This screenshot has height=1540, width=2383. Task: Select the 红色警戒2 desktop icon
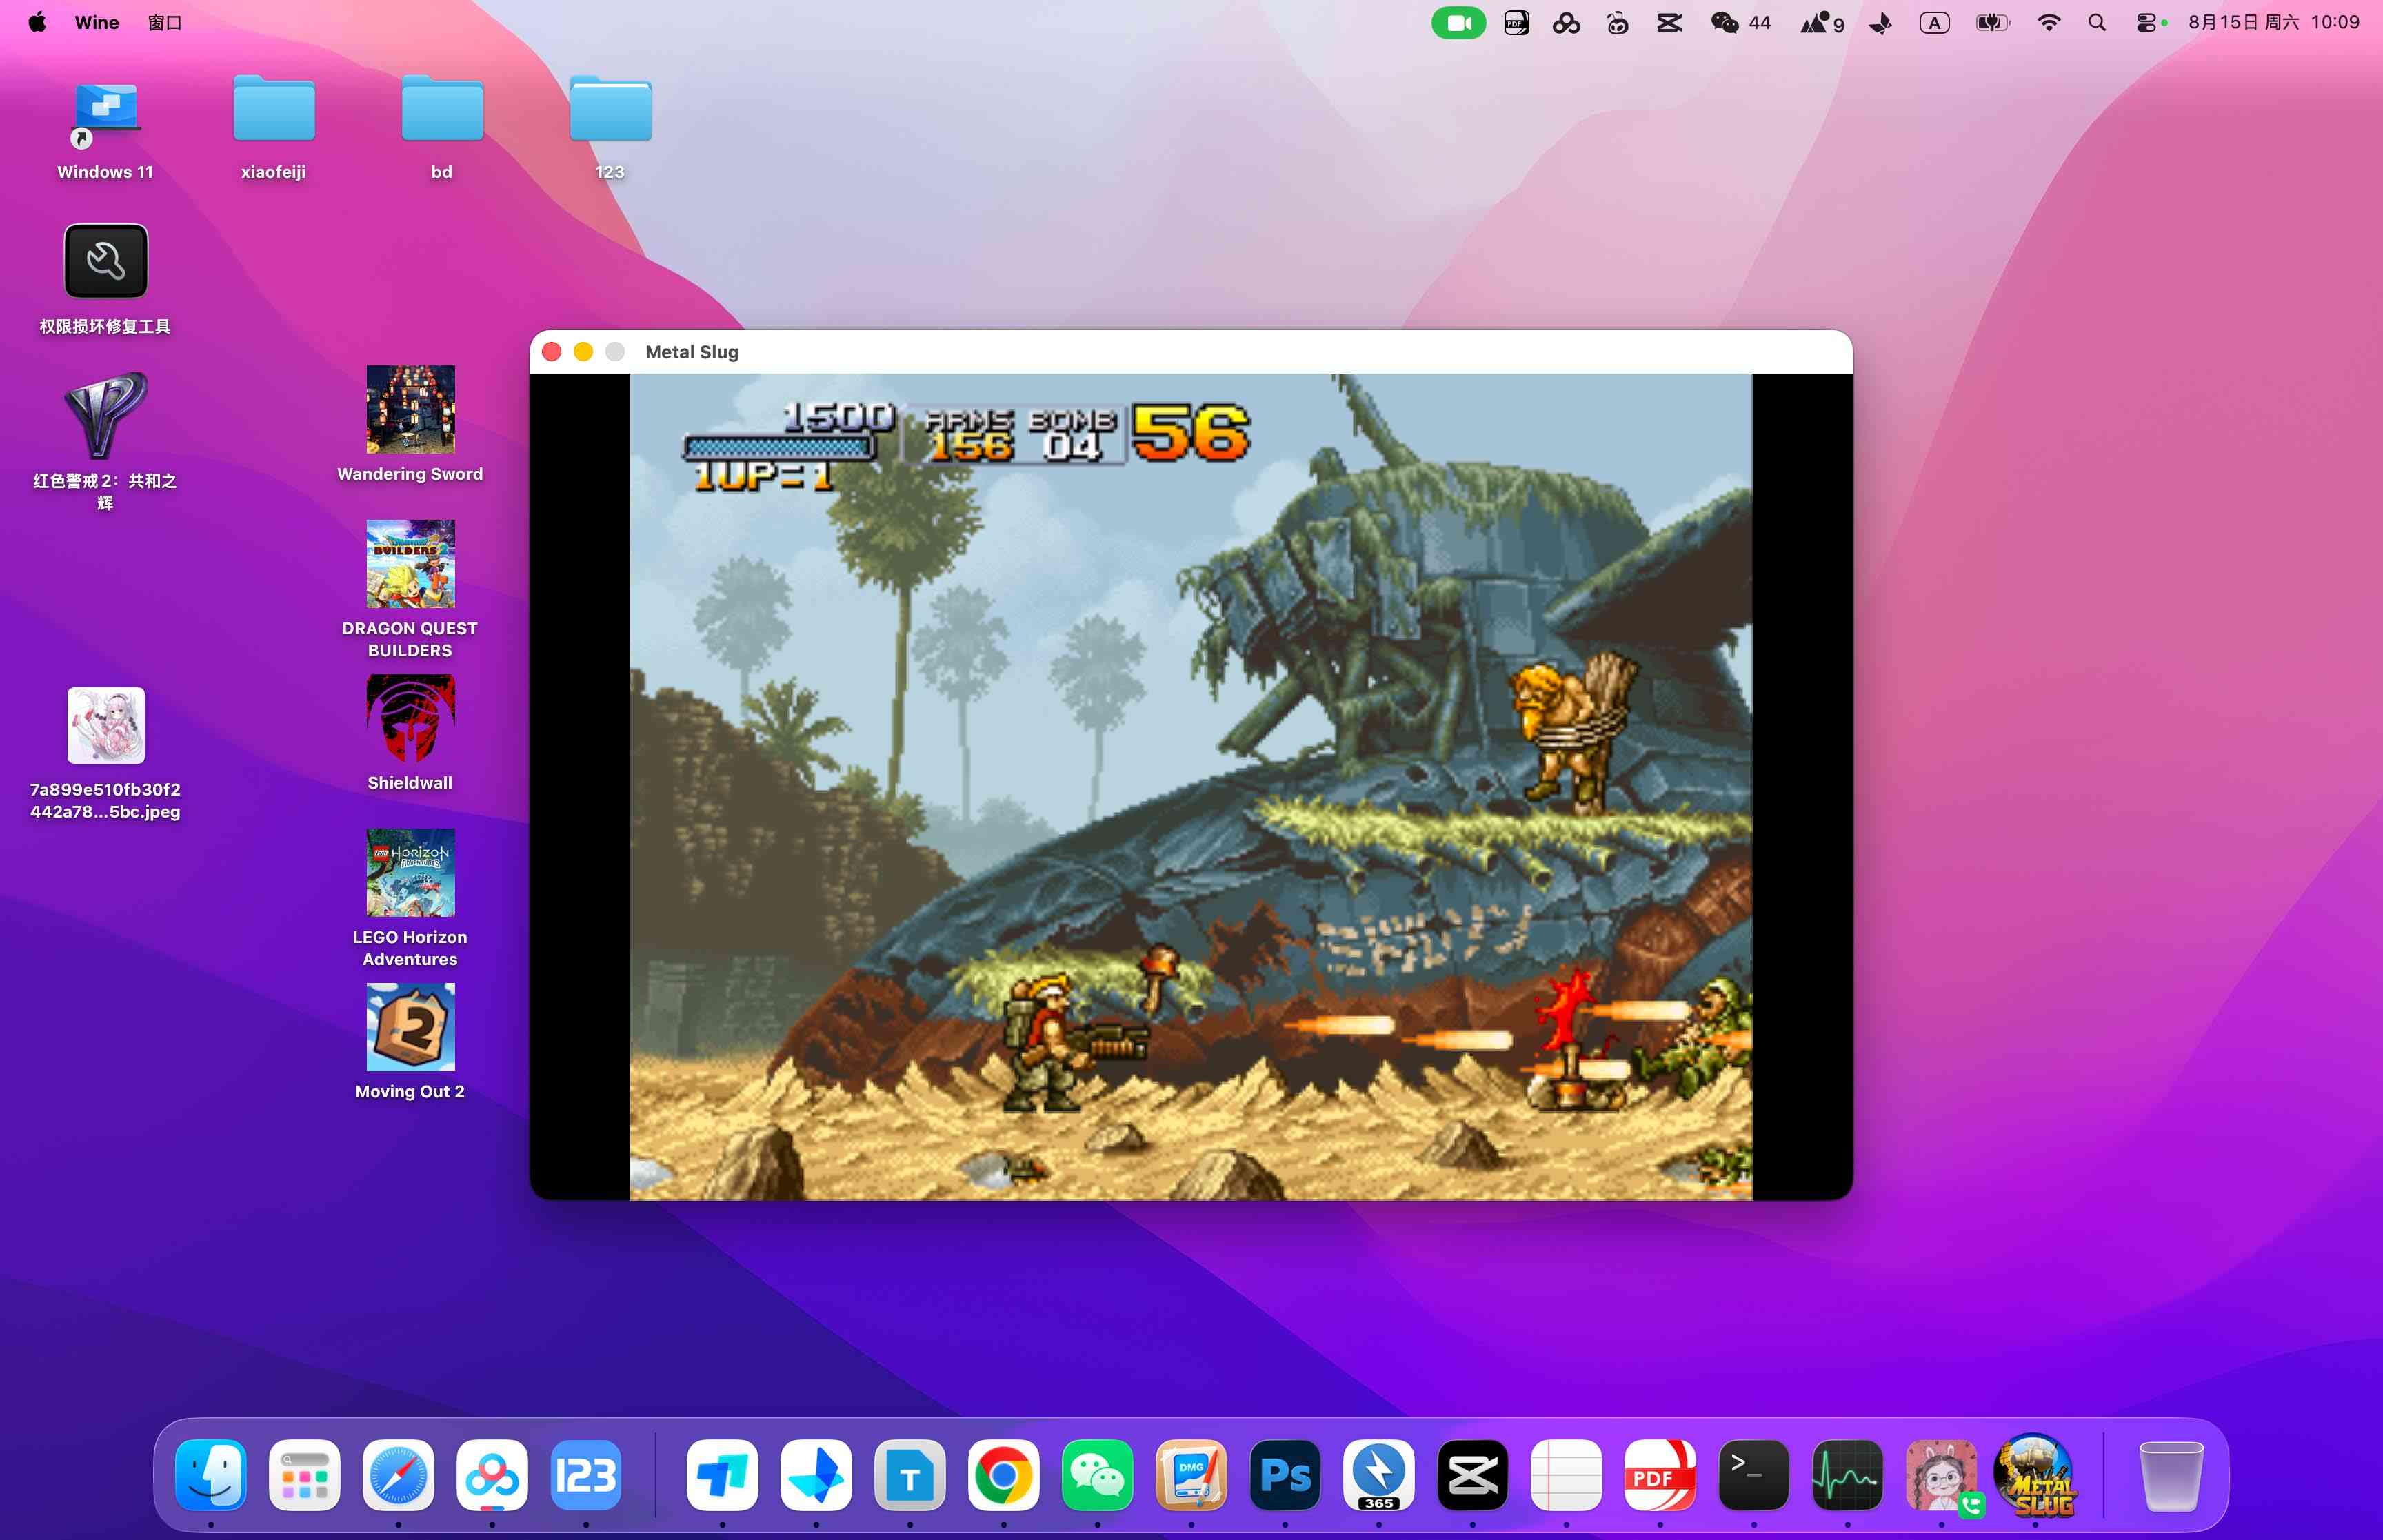point(105,415)
